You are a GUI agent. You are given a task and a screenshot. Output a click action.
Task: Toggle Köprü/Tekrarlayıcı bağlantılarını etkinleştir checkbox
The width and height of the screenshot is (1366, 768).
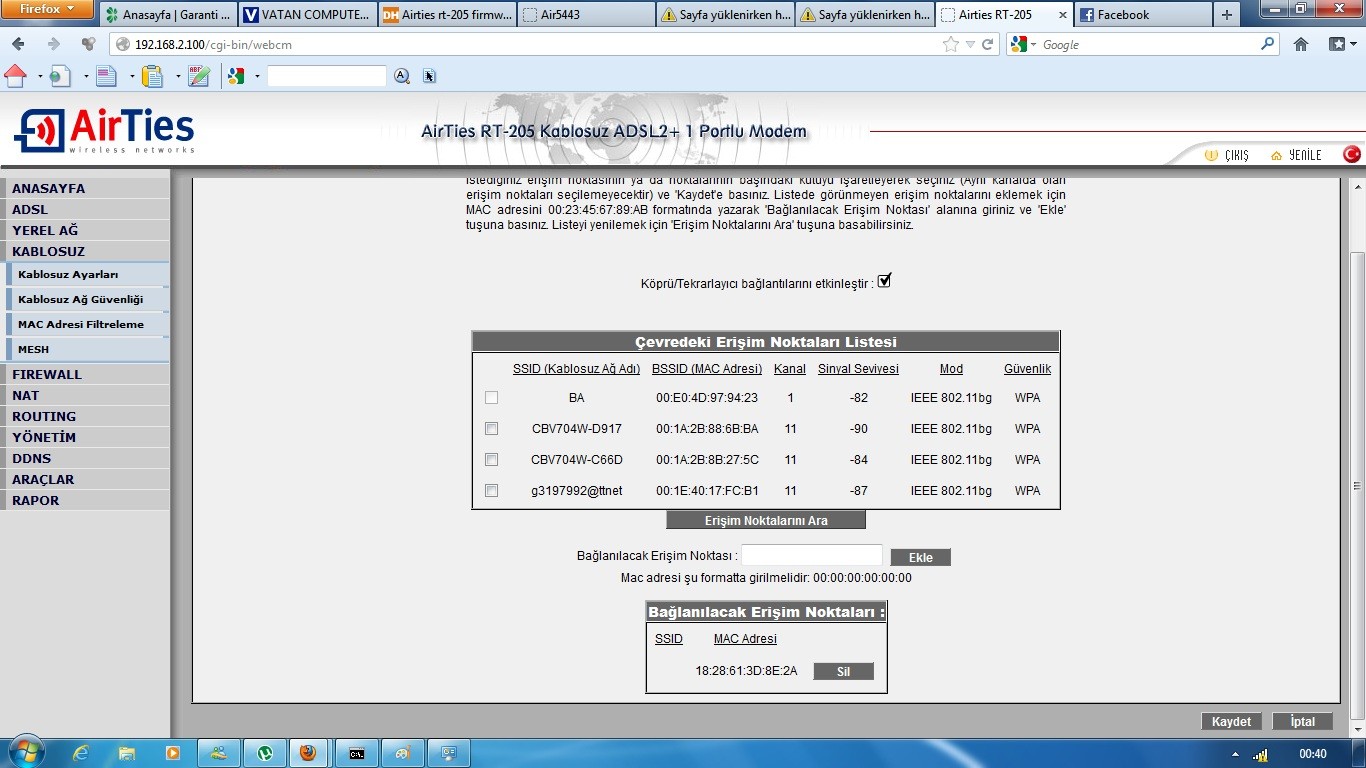pos(884,281)
